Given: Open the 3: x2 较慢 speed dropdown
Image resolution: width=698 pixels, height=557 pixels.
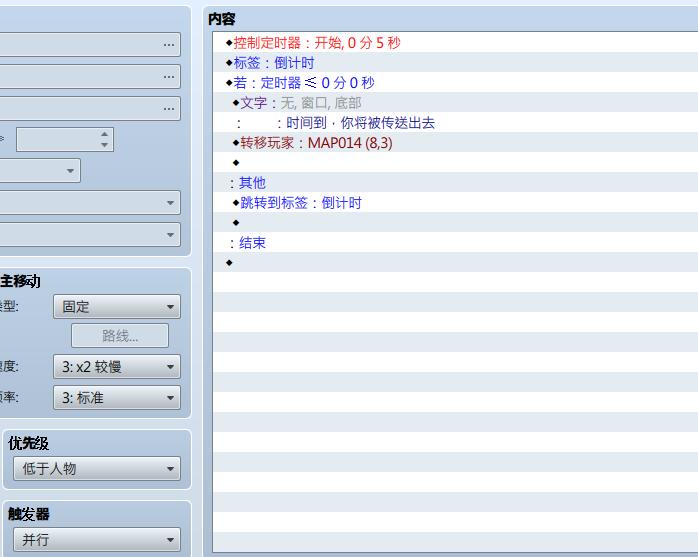Looking at the screenshot, I should click(117, 366).
